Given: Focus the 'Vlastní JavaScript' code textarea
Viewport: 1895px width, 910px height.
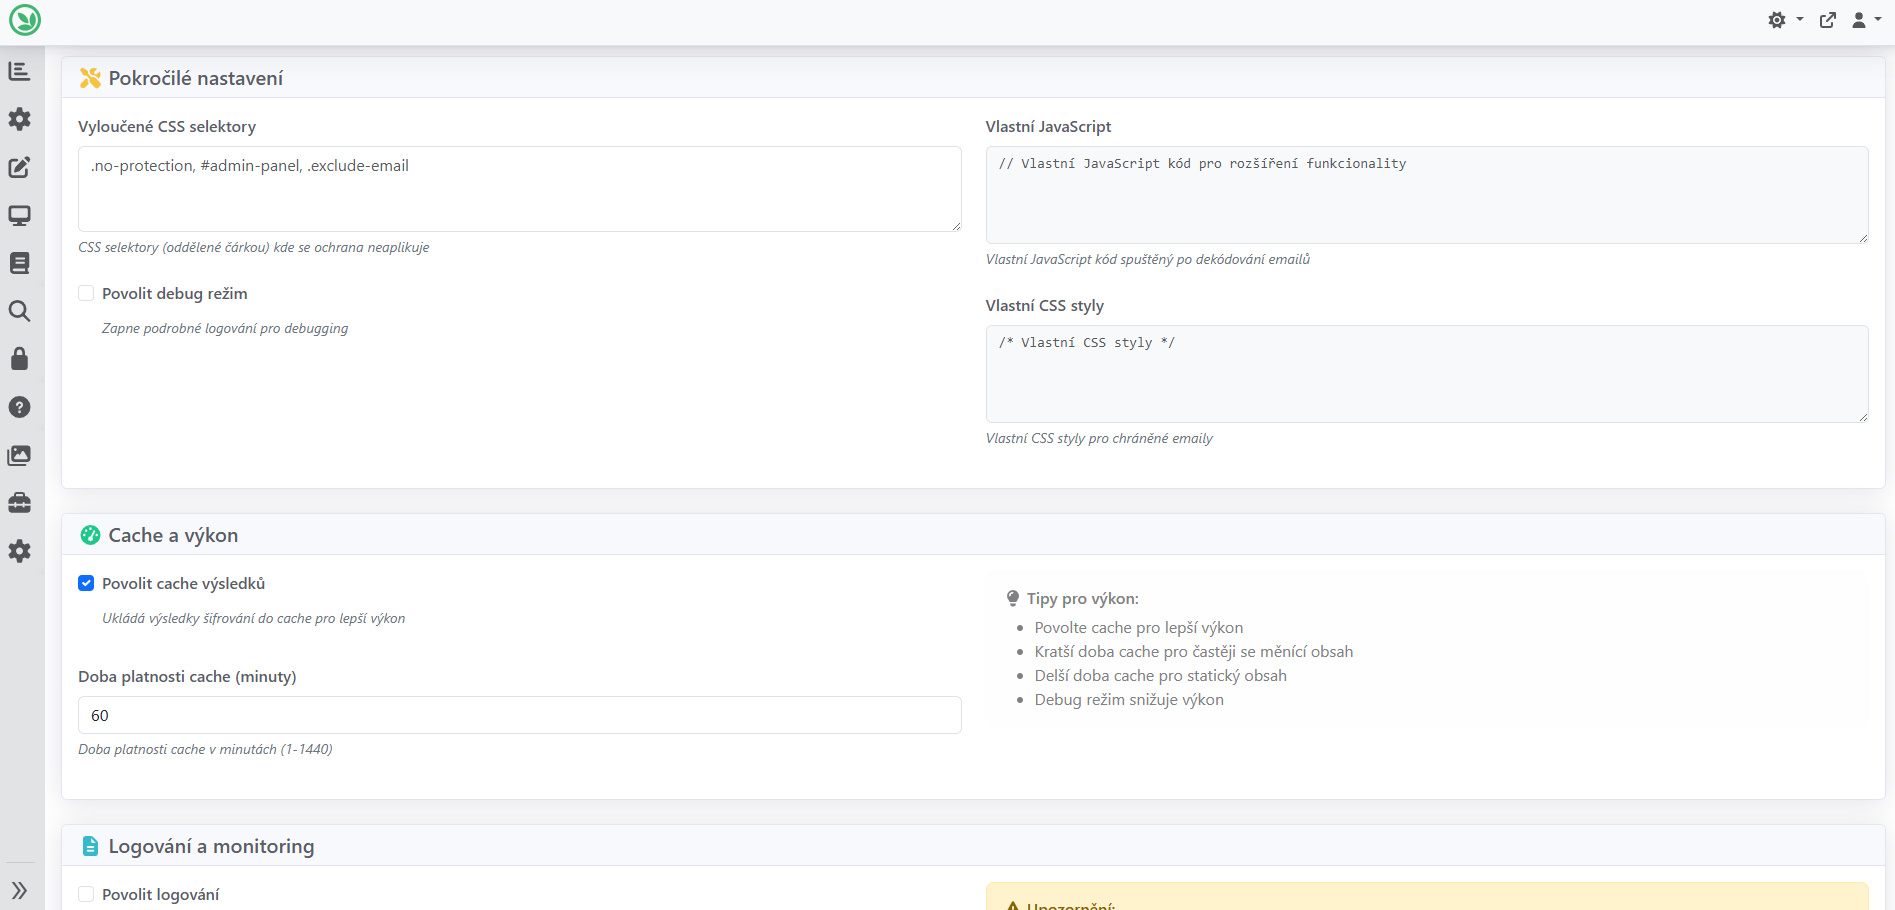Looking at the screenshot, I should coord(1427,195).
